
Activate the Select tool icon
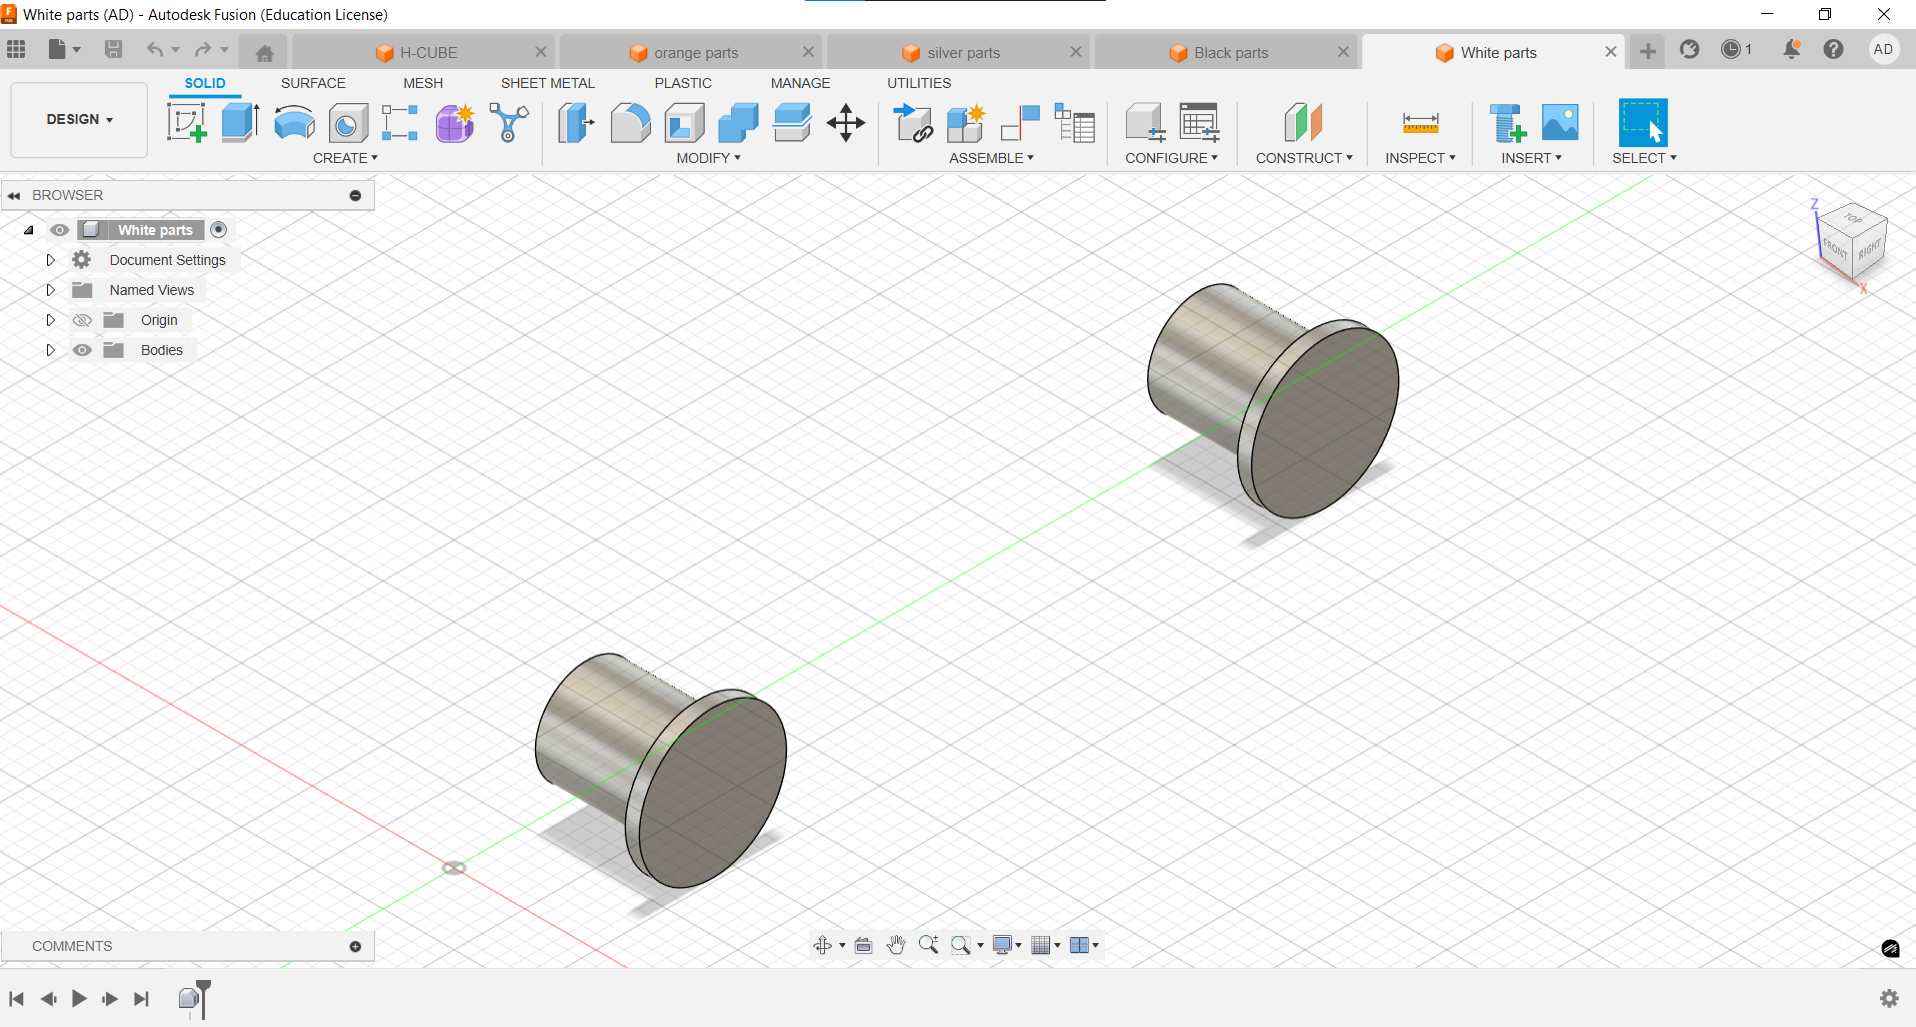1643,123
